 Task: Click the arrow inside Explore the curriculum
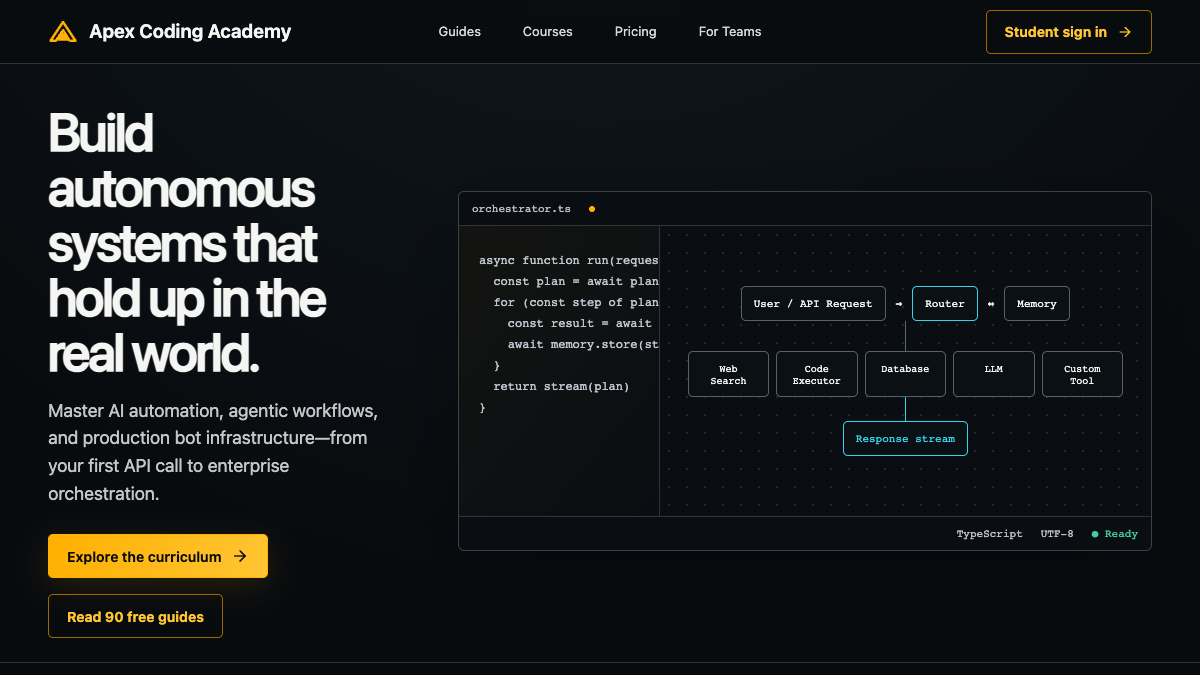click(240, 556)
